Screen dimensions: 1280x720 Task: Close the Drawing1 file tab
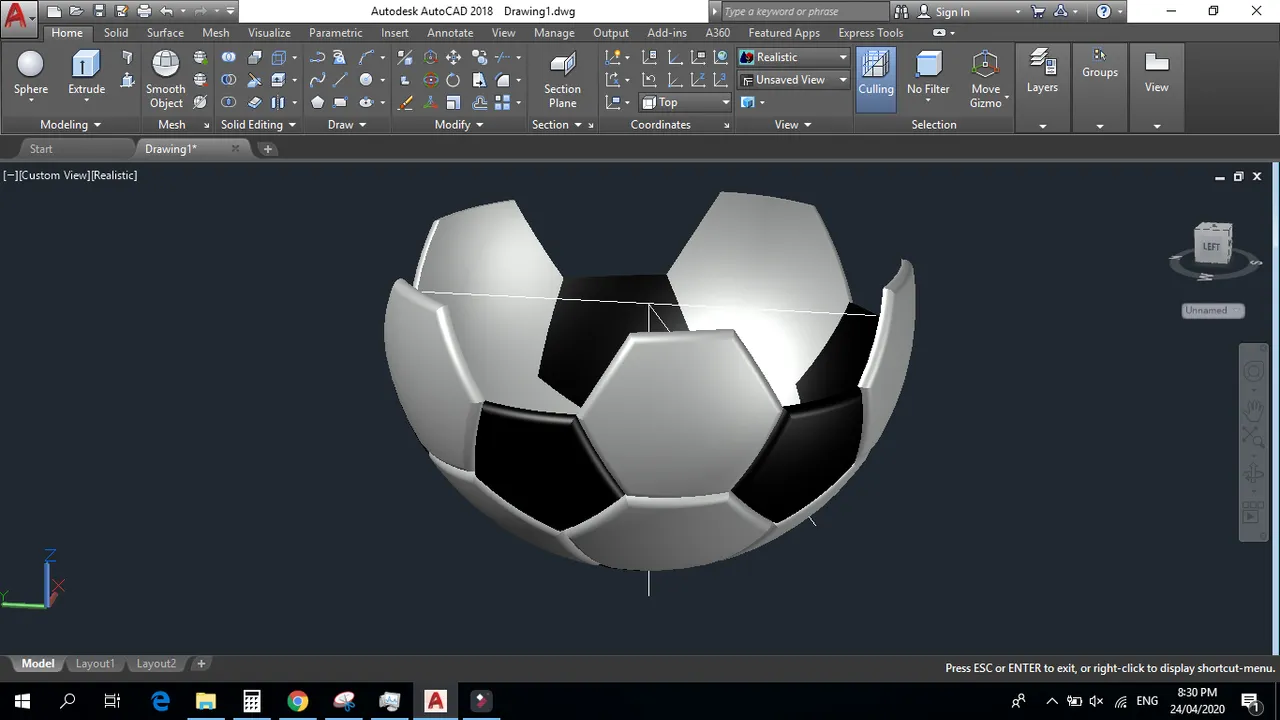pos(236,149)
